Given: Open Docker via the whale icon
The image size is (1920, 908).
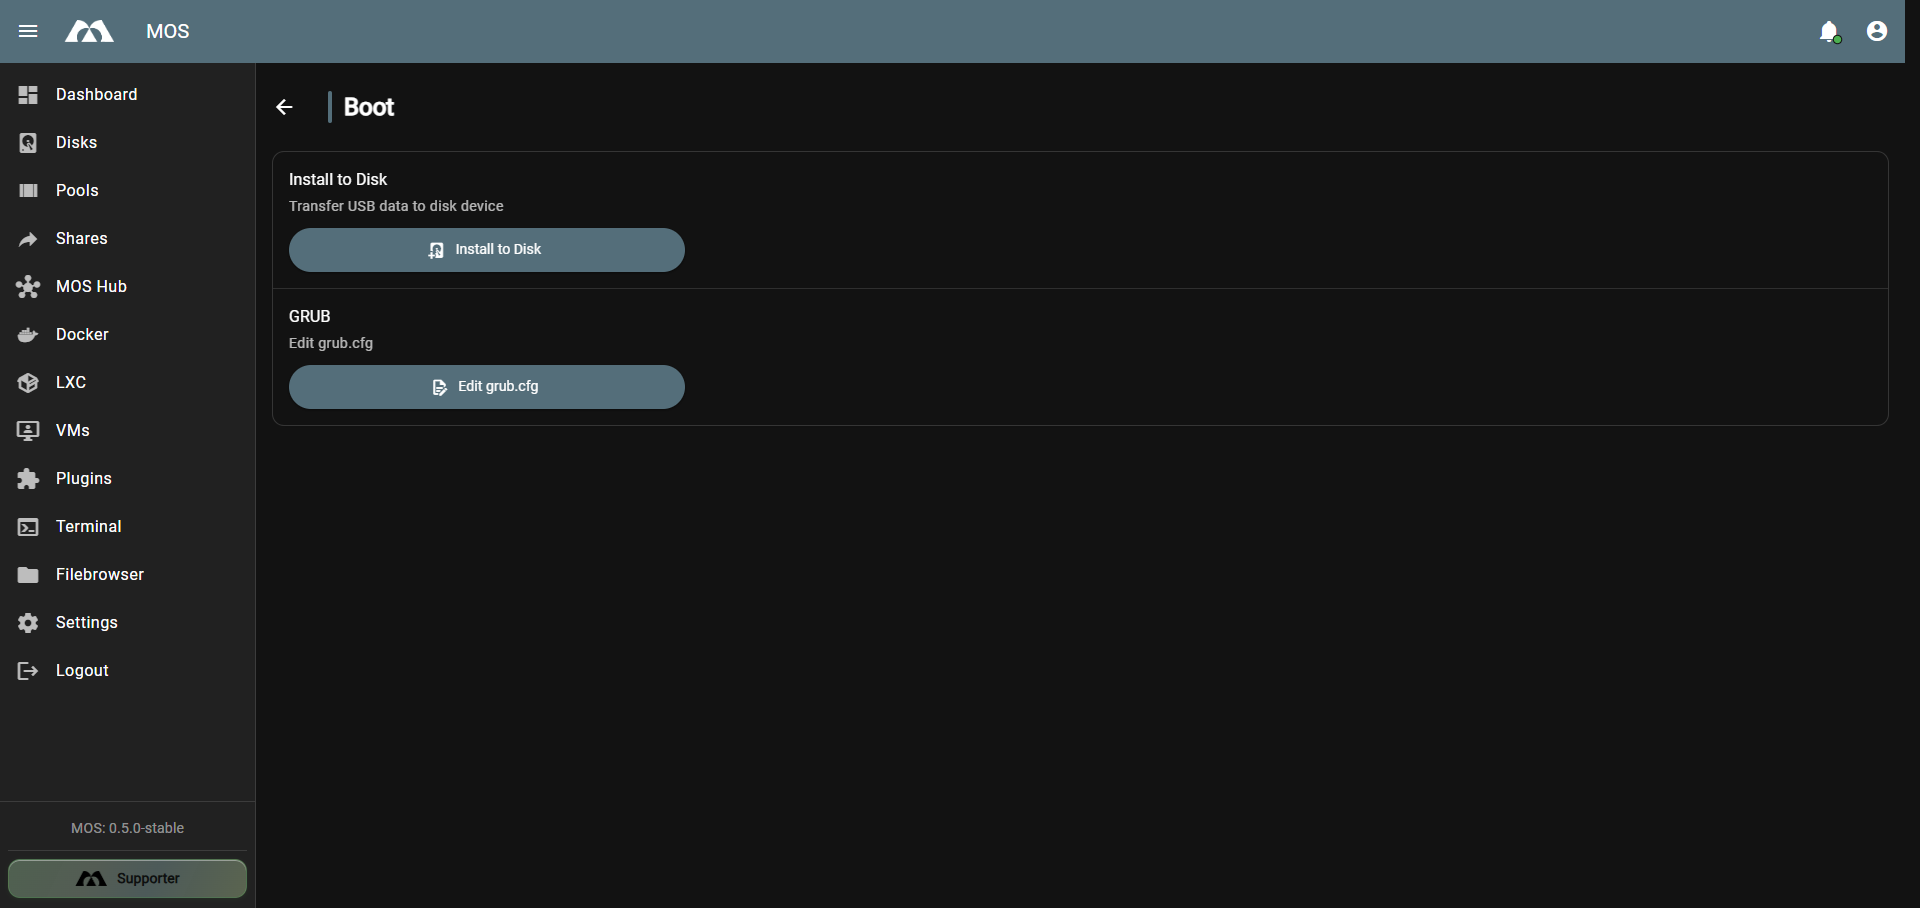Looking at the screenshot, I should (x=28, y=335).
